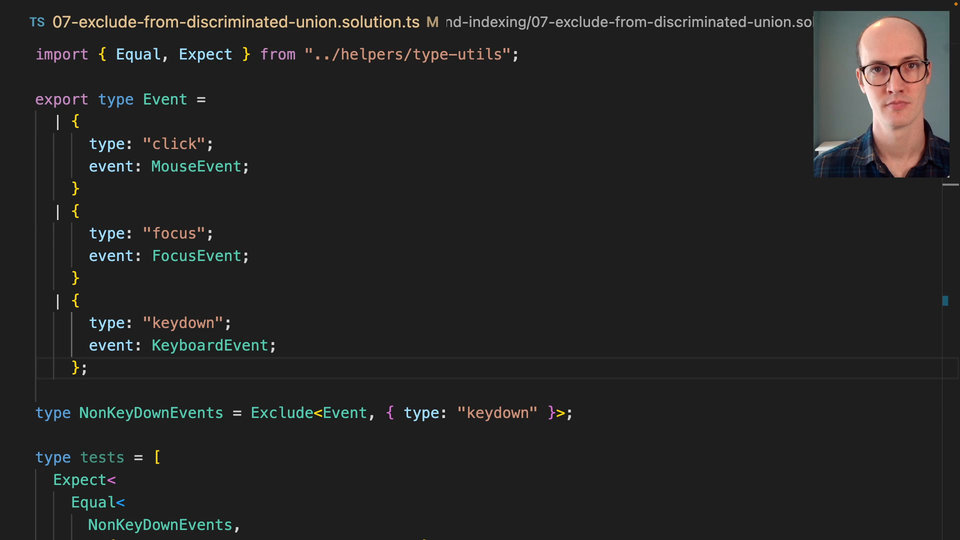
Task: Click the Equal identifier in the import statement
Action: pyautogui.click(x=138, y=54)
